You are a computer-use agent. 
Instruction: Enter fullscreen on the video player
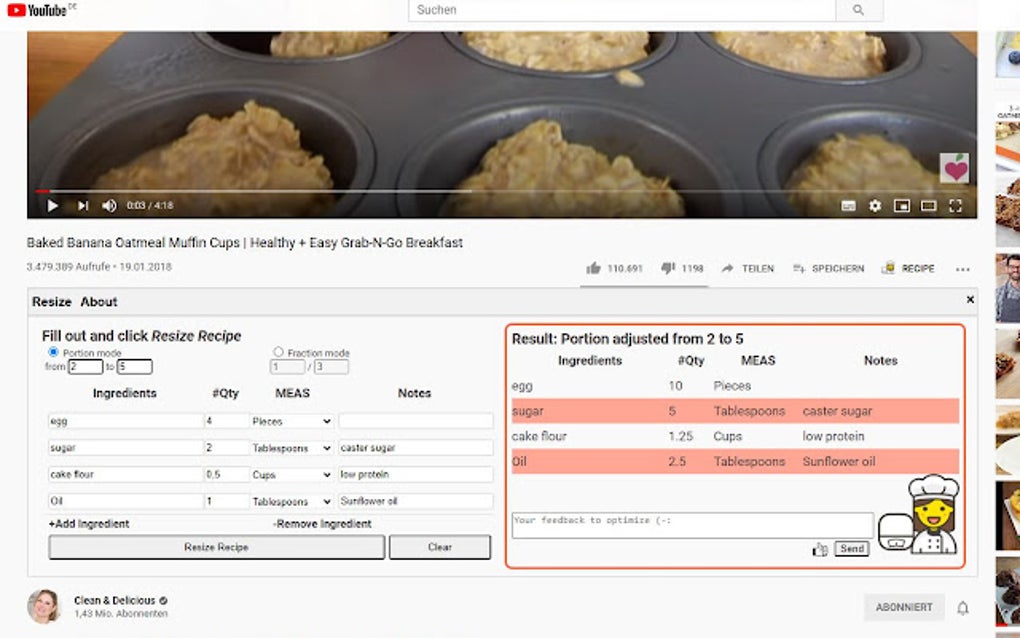956,205
